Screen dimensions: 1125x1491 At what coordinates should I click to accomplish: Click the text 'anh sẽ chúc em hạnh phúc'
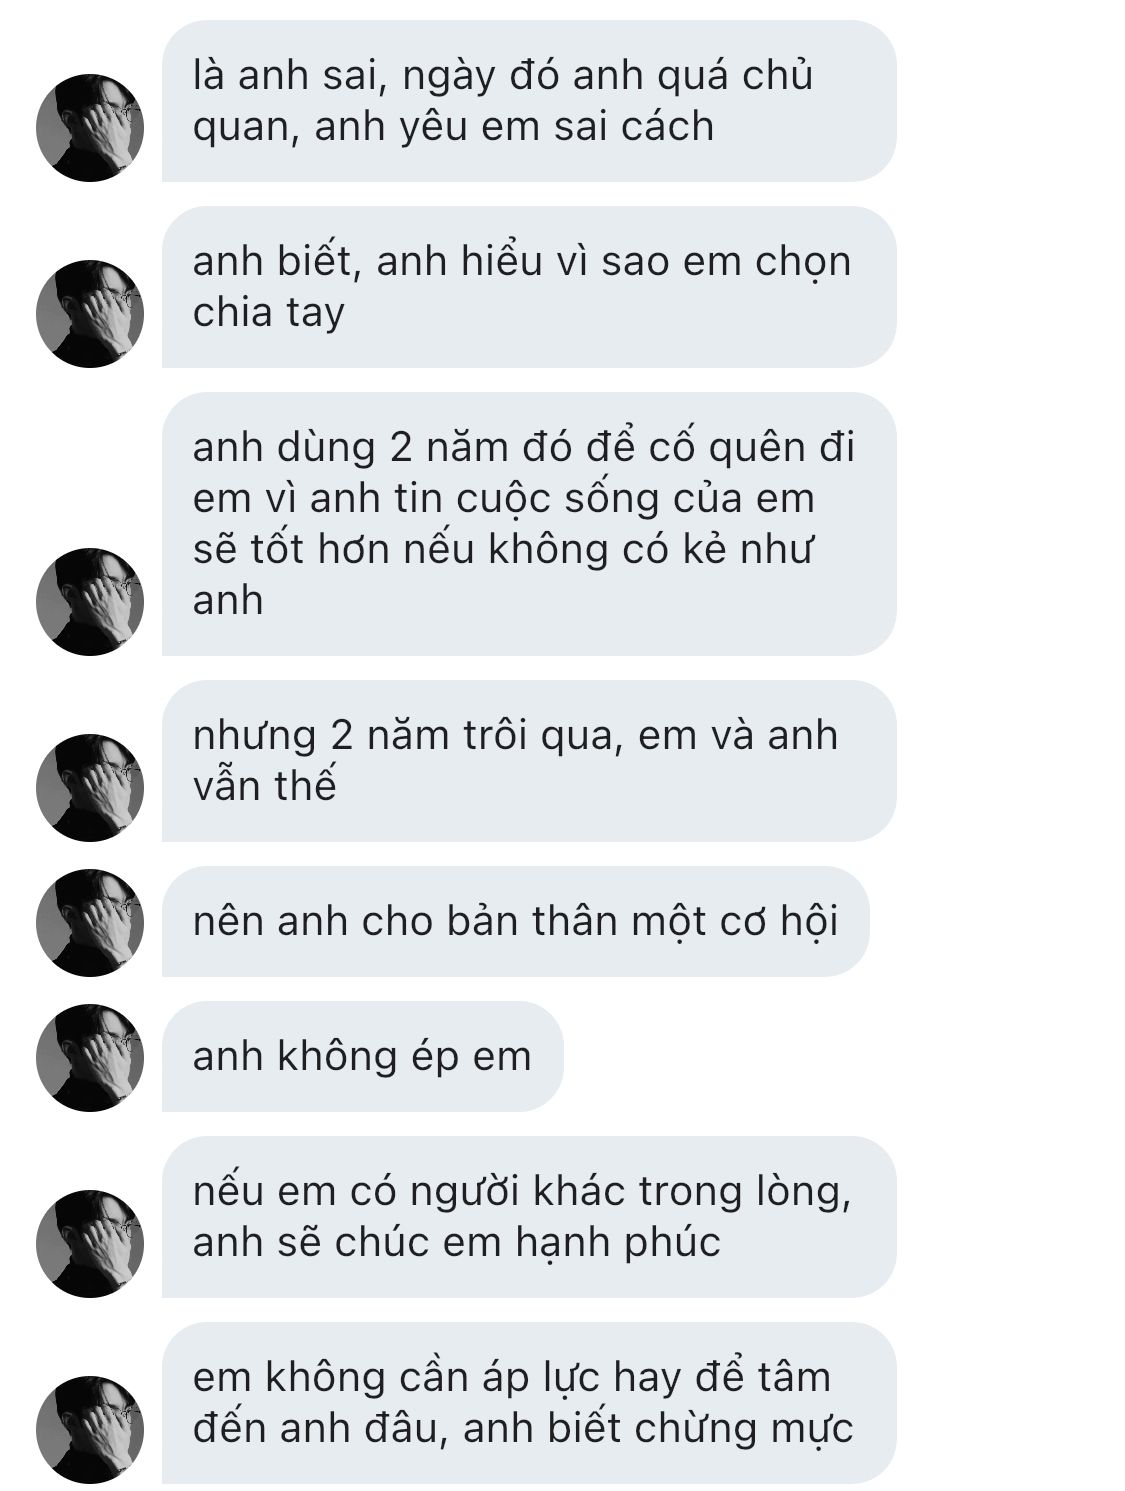tap(457, 1243)
